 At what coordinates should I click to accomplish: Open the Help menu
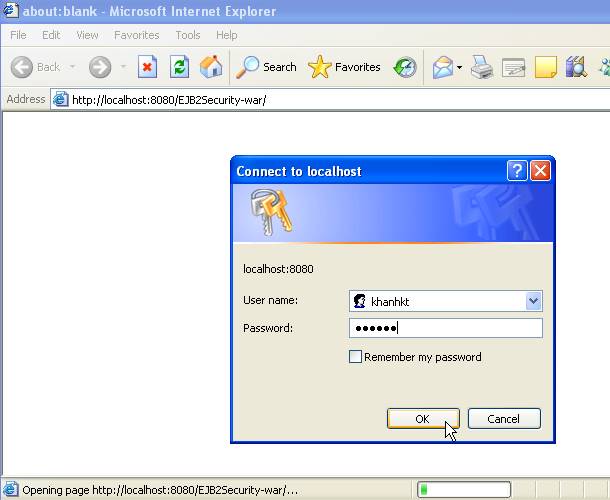click(227, 35)
